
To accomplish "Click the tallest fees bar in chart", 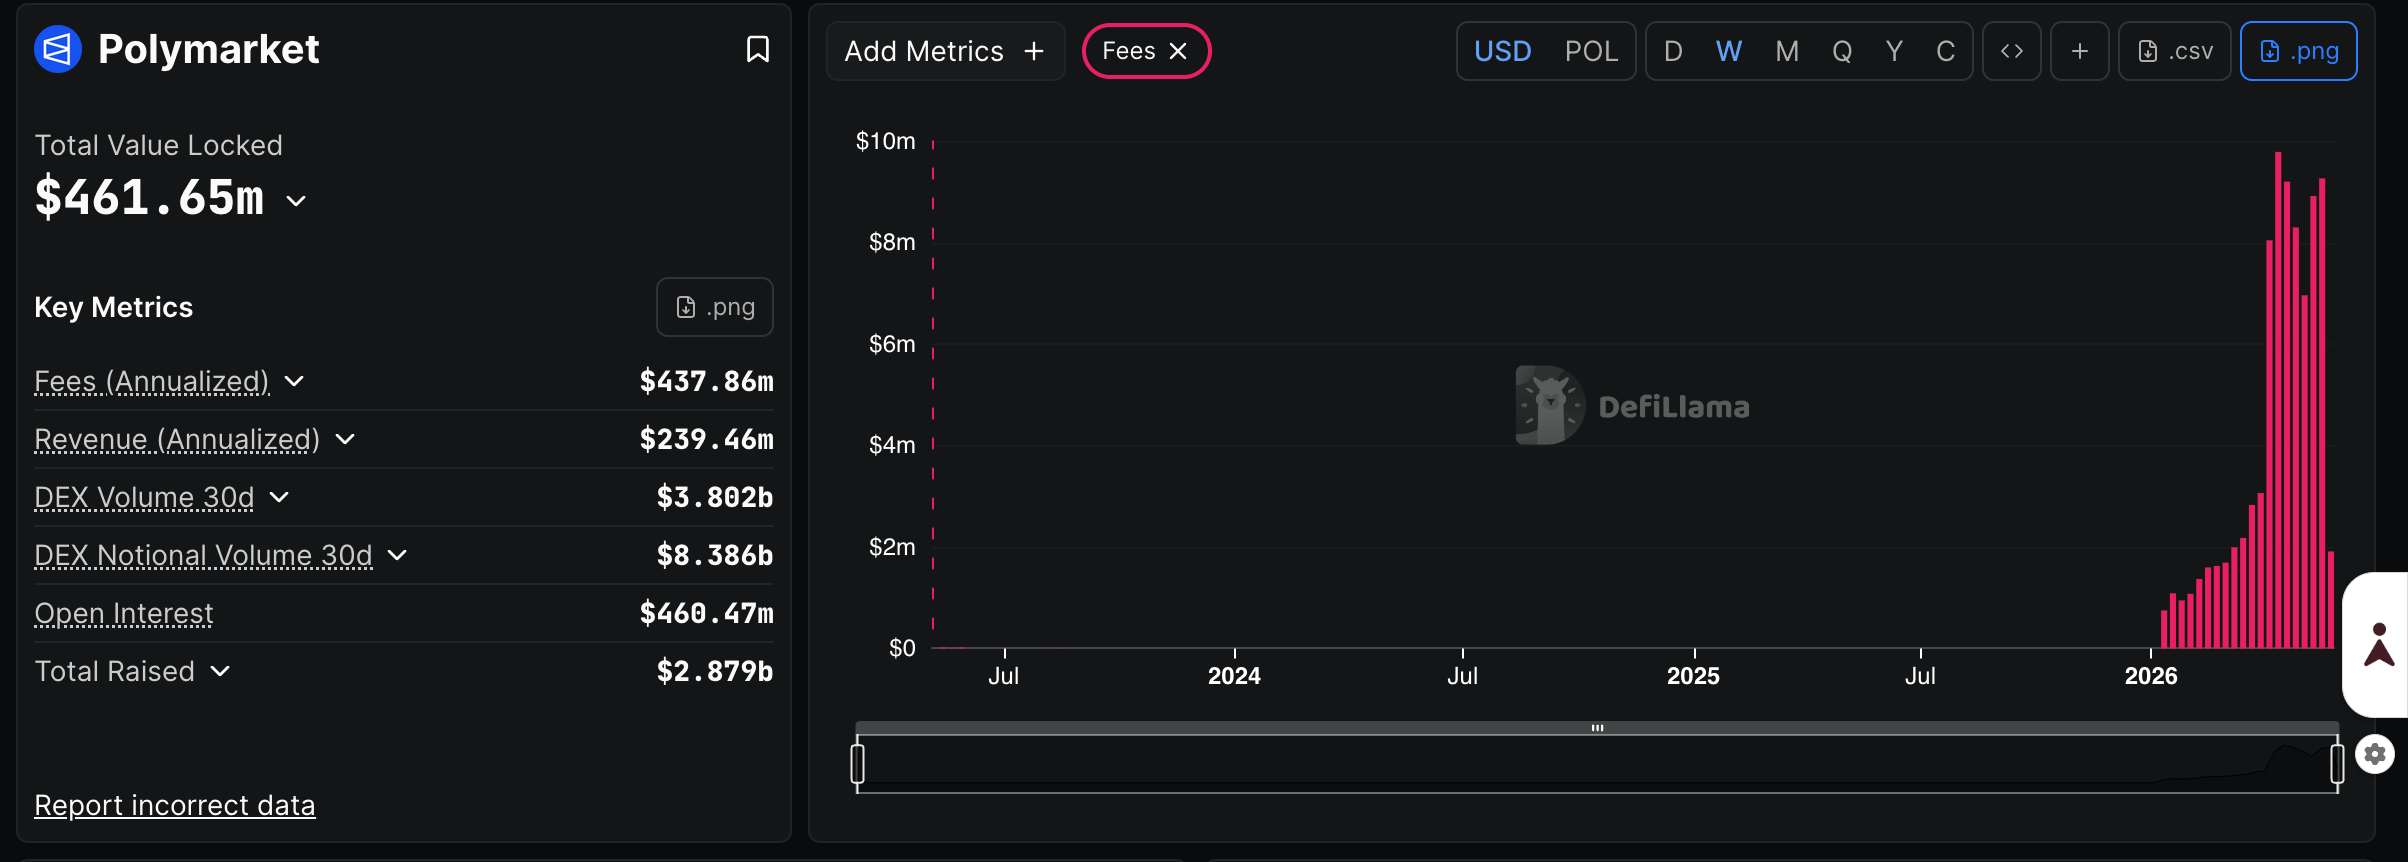I will 2278,400.
